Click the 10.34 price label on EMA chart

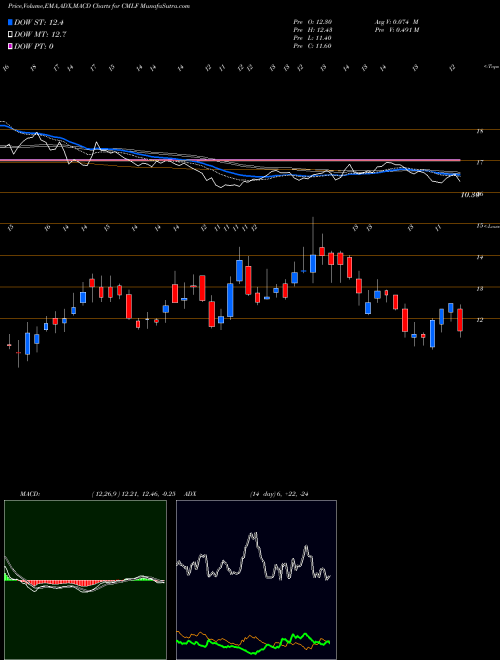tap(470, 194)
